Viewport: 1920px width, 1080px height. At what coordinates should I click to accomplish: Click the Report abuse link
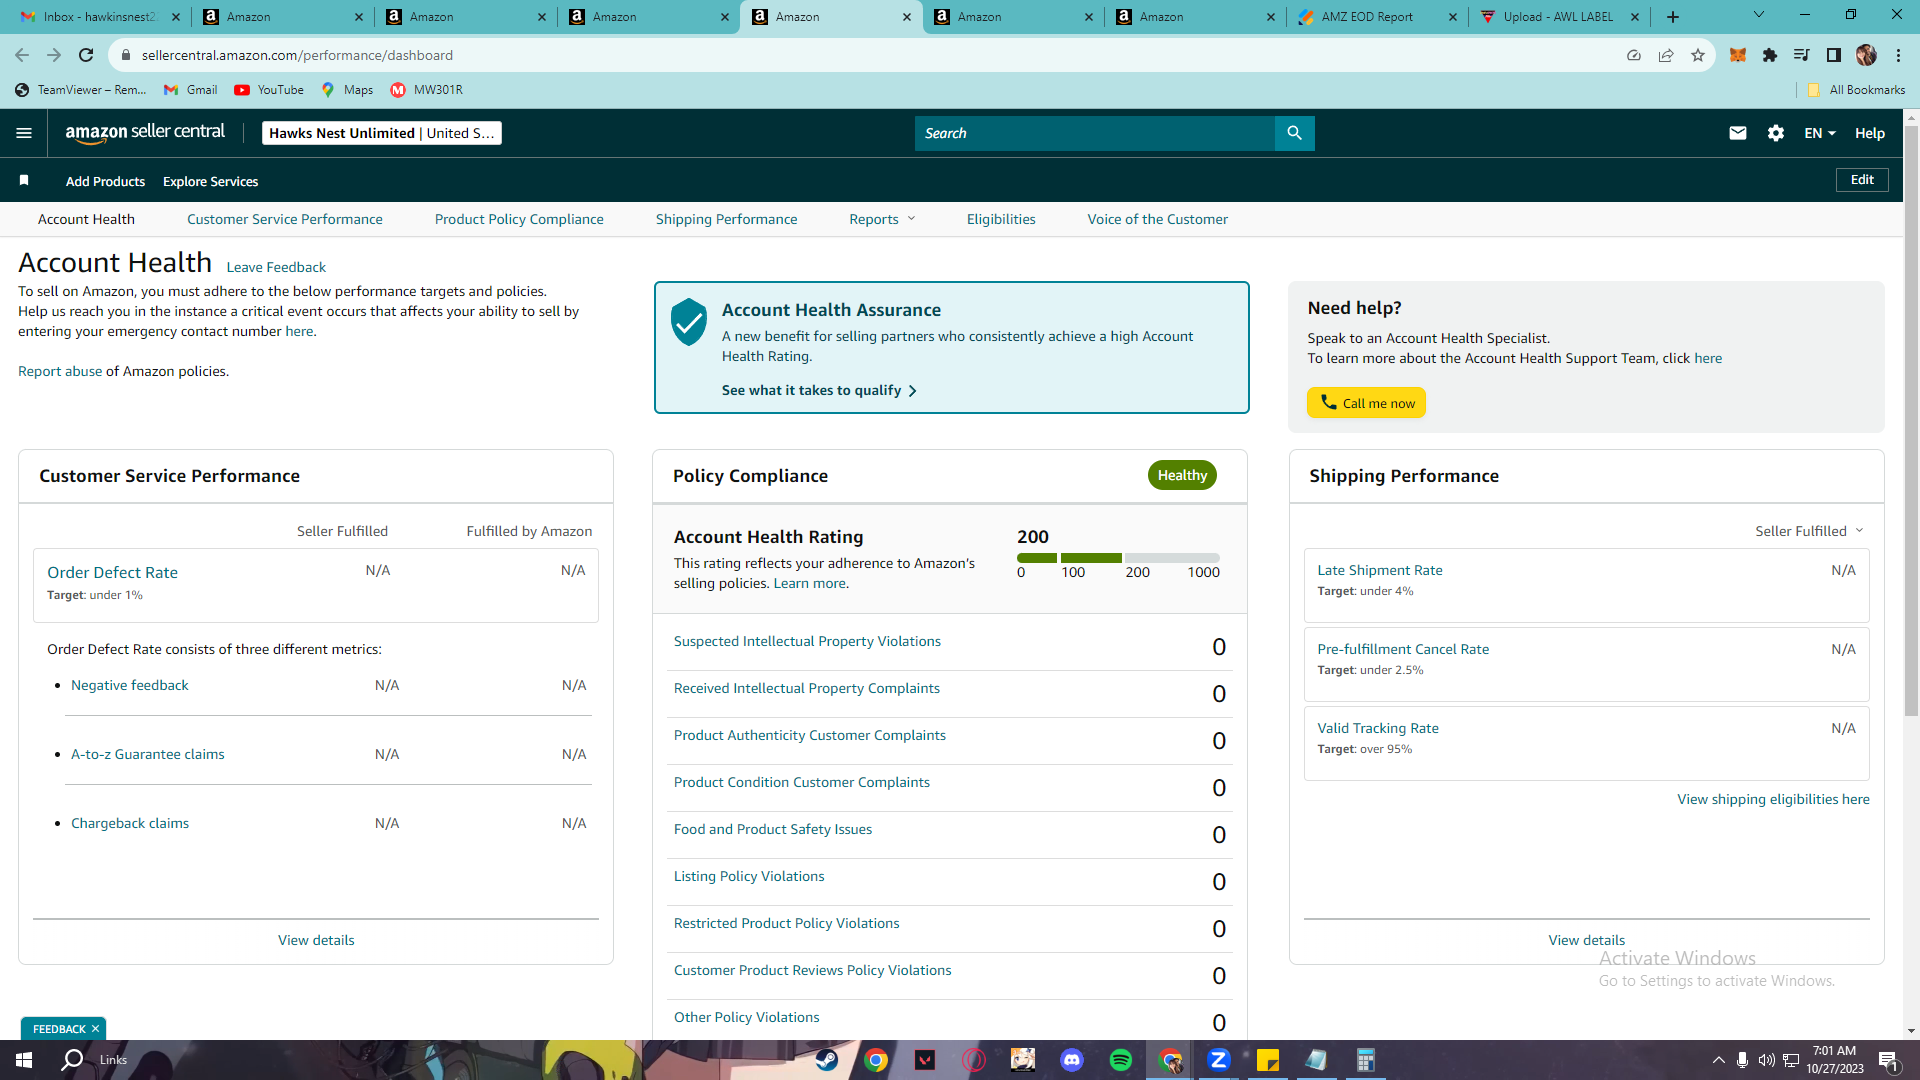60,371
